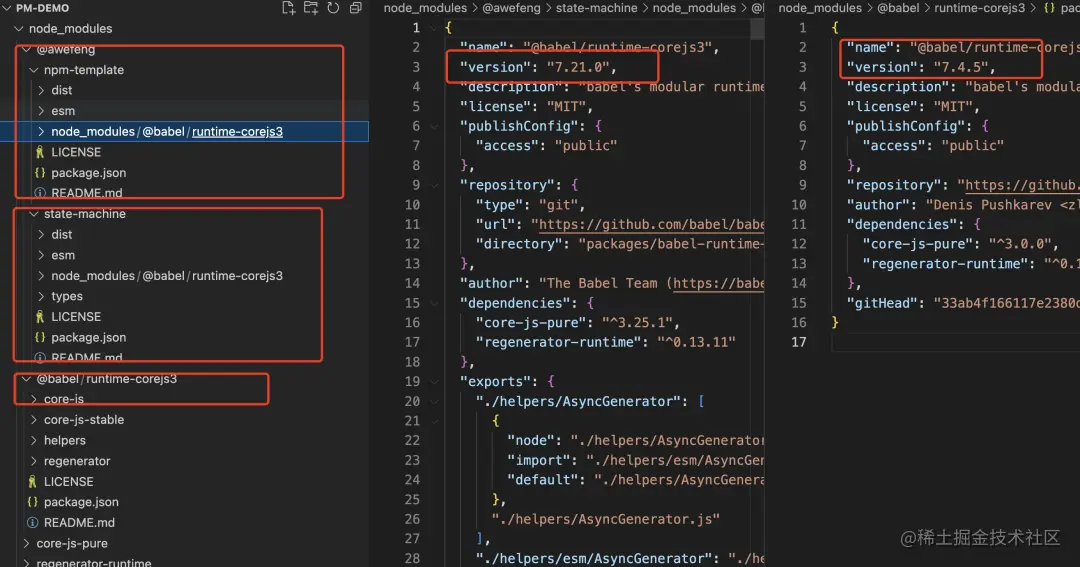Fold the dependencies block at line 15 in middle editor
Viewport: 1080px width, 567px height.
click(x=434, y=303)
